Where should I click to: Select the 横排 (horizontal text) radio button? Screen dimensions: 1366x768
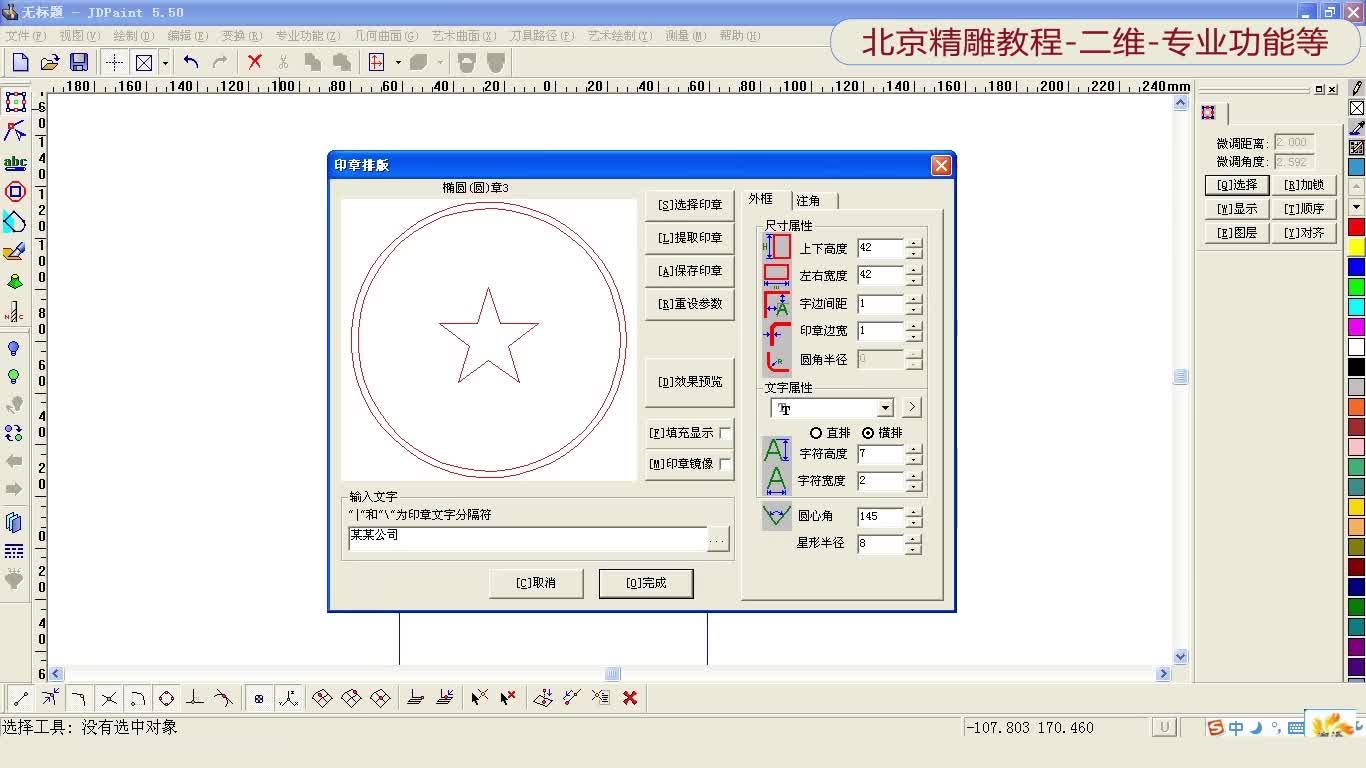[871, 432]
